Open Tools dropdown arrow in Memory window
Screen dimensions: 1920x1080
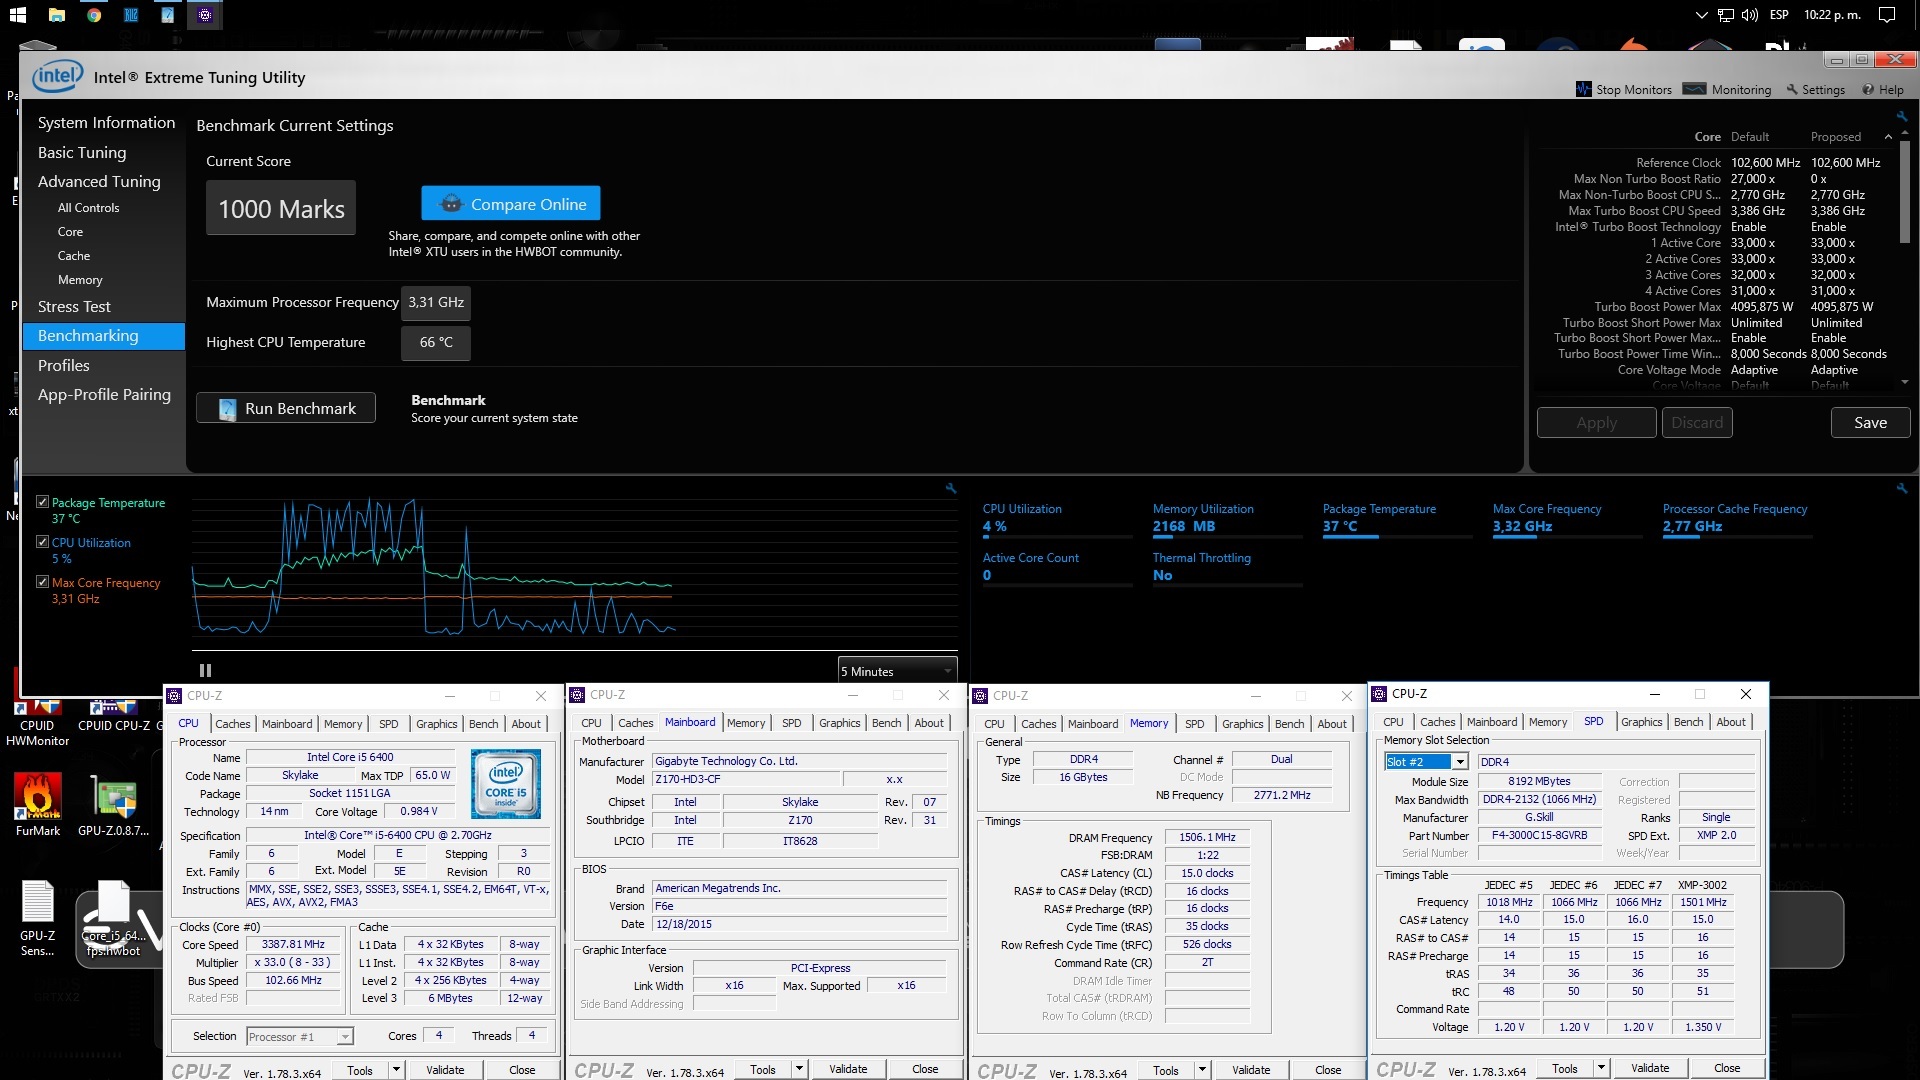point(1202,1070)
